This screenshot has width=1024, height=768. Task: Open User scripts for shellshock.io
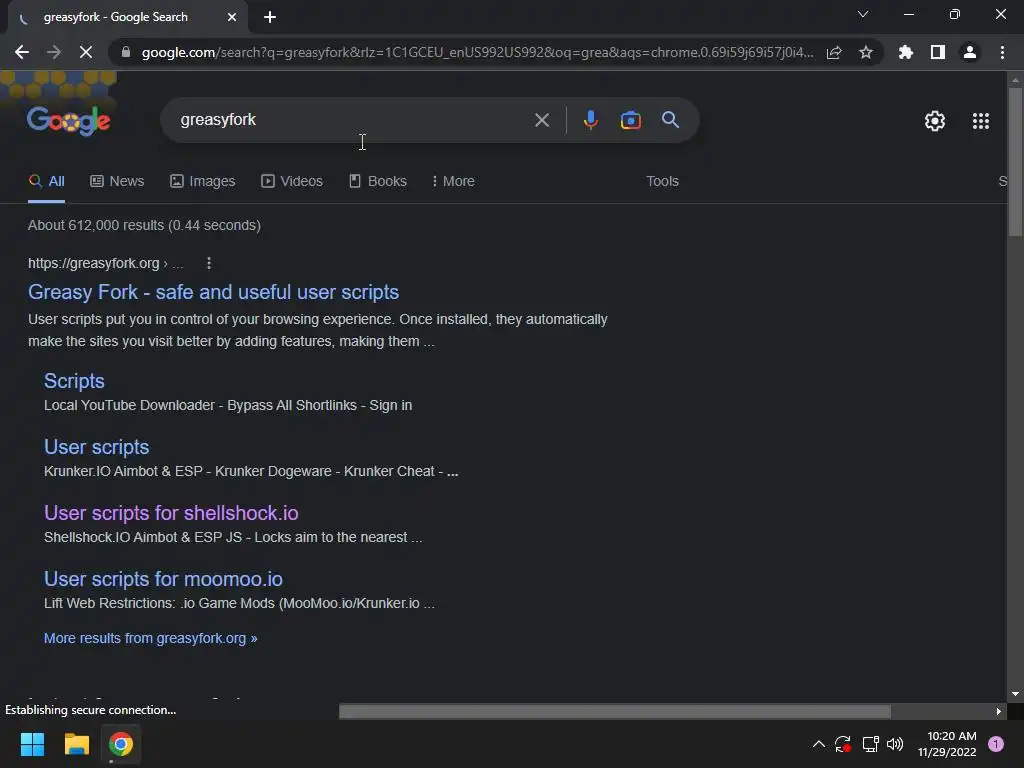(x=171, y=513)
